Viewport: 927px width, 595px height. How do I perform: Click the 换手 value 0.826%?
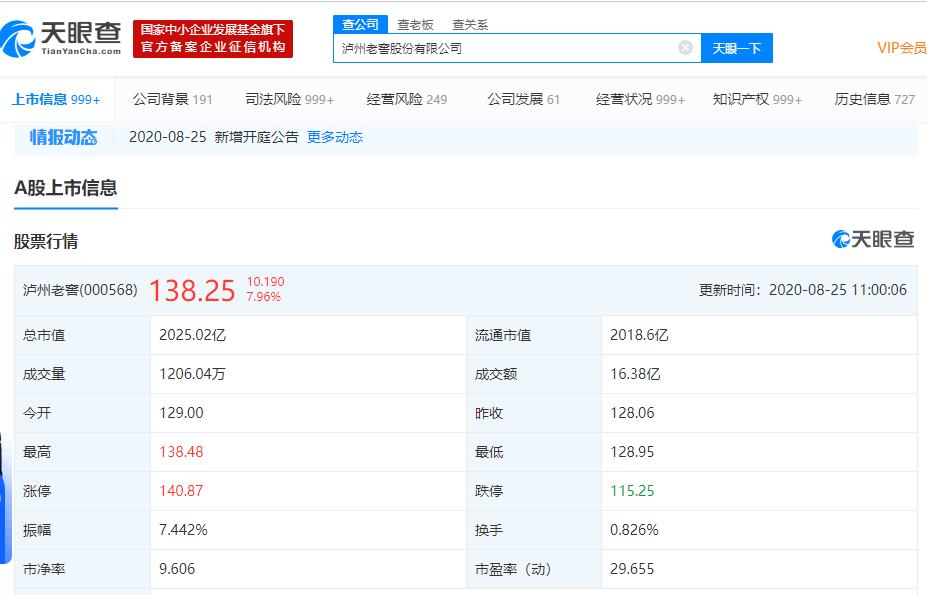click(634, 530)
